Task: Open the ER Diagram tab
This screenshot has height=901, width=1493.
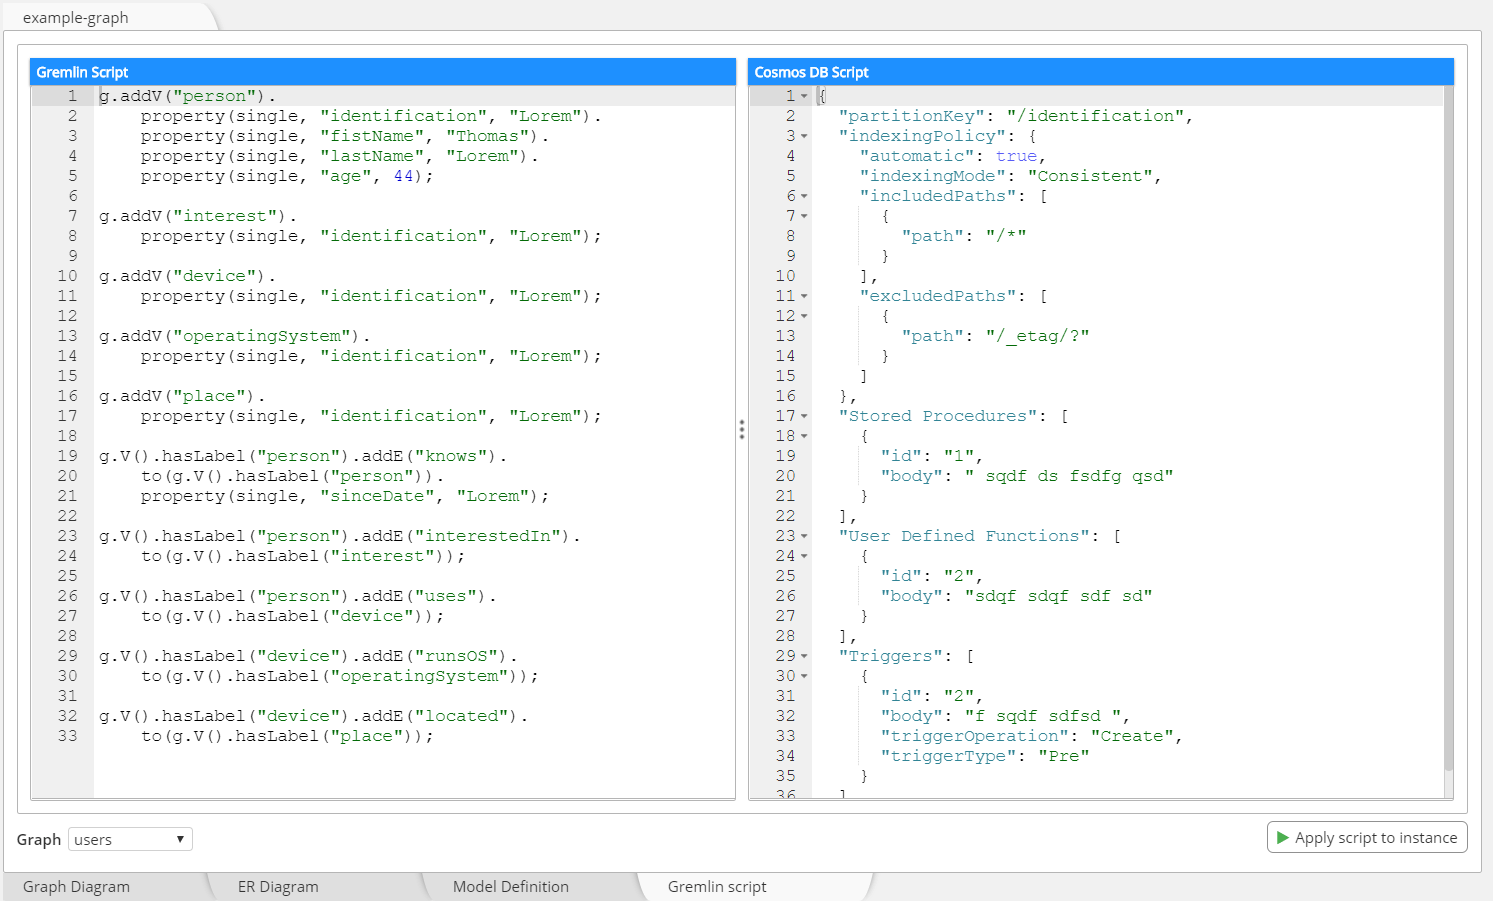Action: click(x=278, y=887)
